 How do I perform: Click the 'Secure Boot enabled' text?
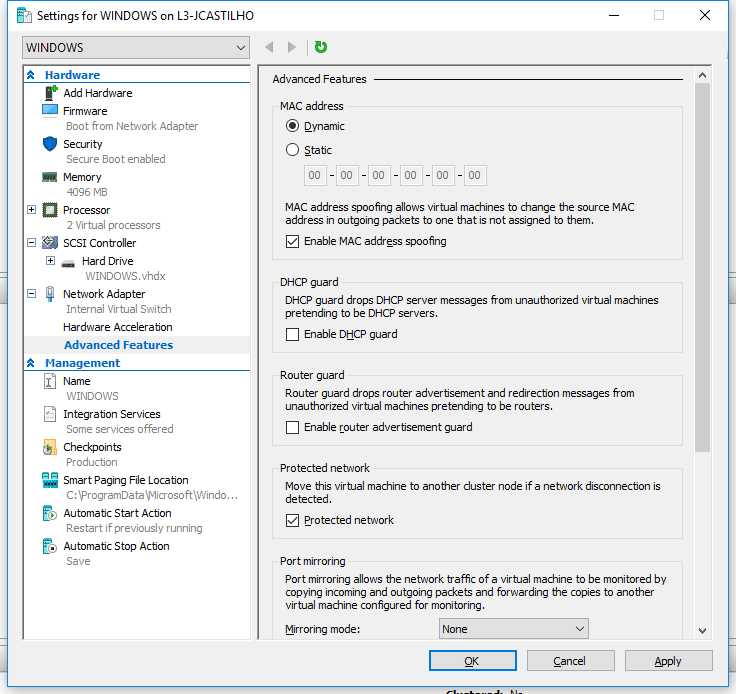click(115, 159)
